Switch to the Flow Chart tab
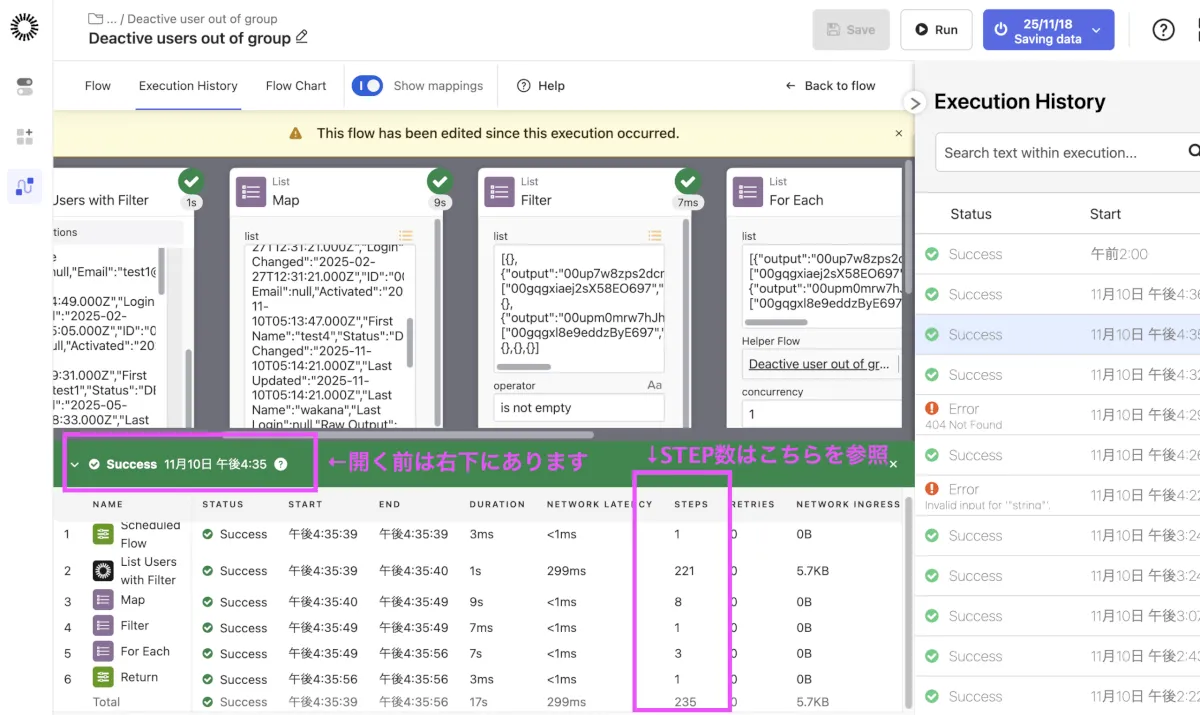The width and height of the screenshot is (1200, 715). [296, 86]
